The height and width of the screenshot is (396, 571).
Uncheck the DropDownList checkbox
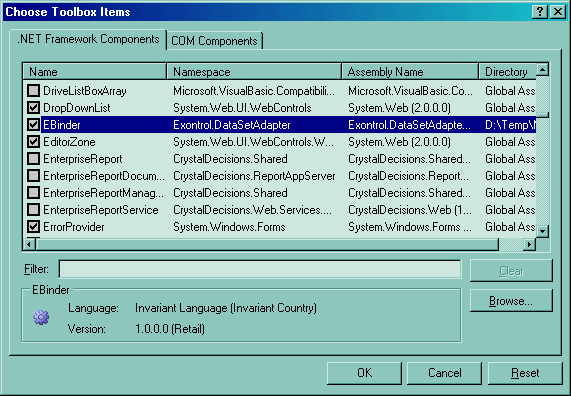click(x=34, y=108)
